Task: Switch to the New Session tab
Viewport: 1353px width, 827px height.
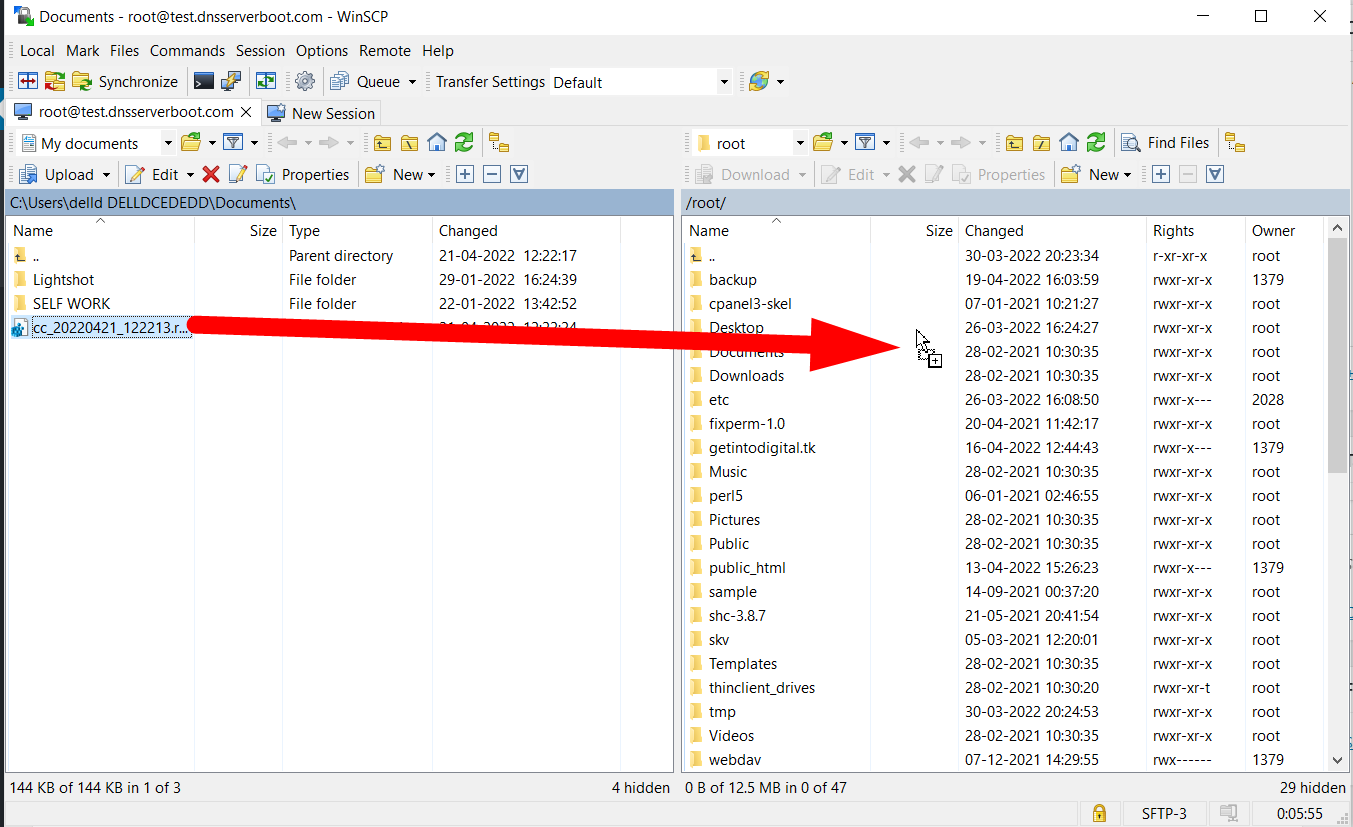Action: 321,112
